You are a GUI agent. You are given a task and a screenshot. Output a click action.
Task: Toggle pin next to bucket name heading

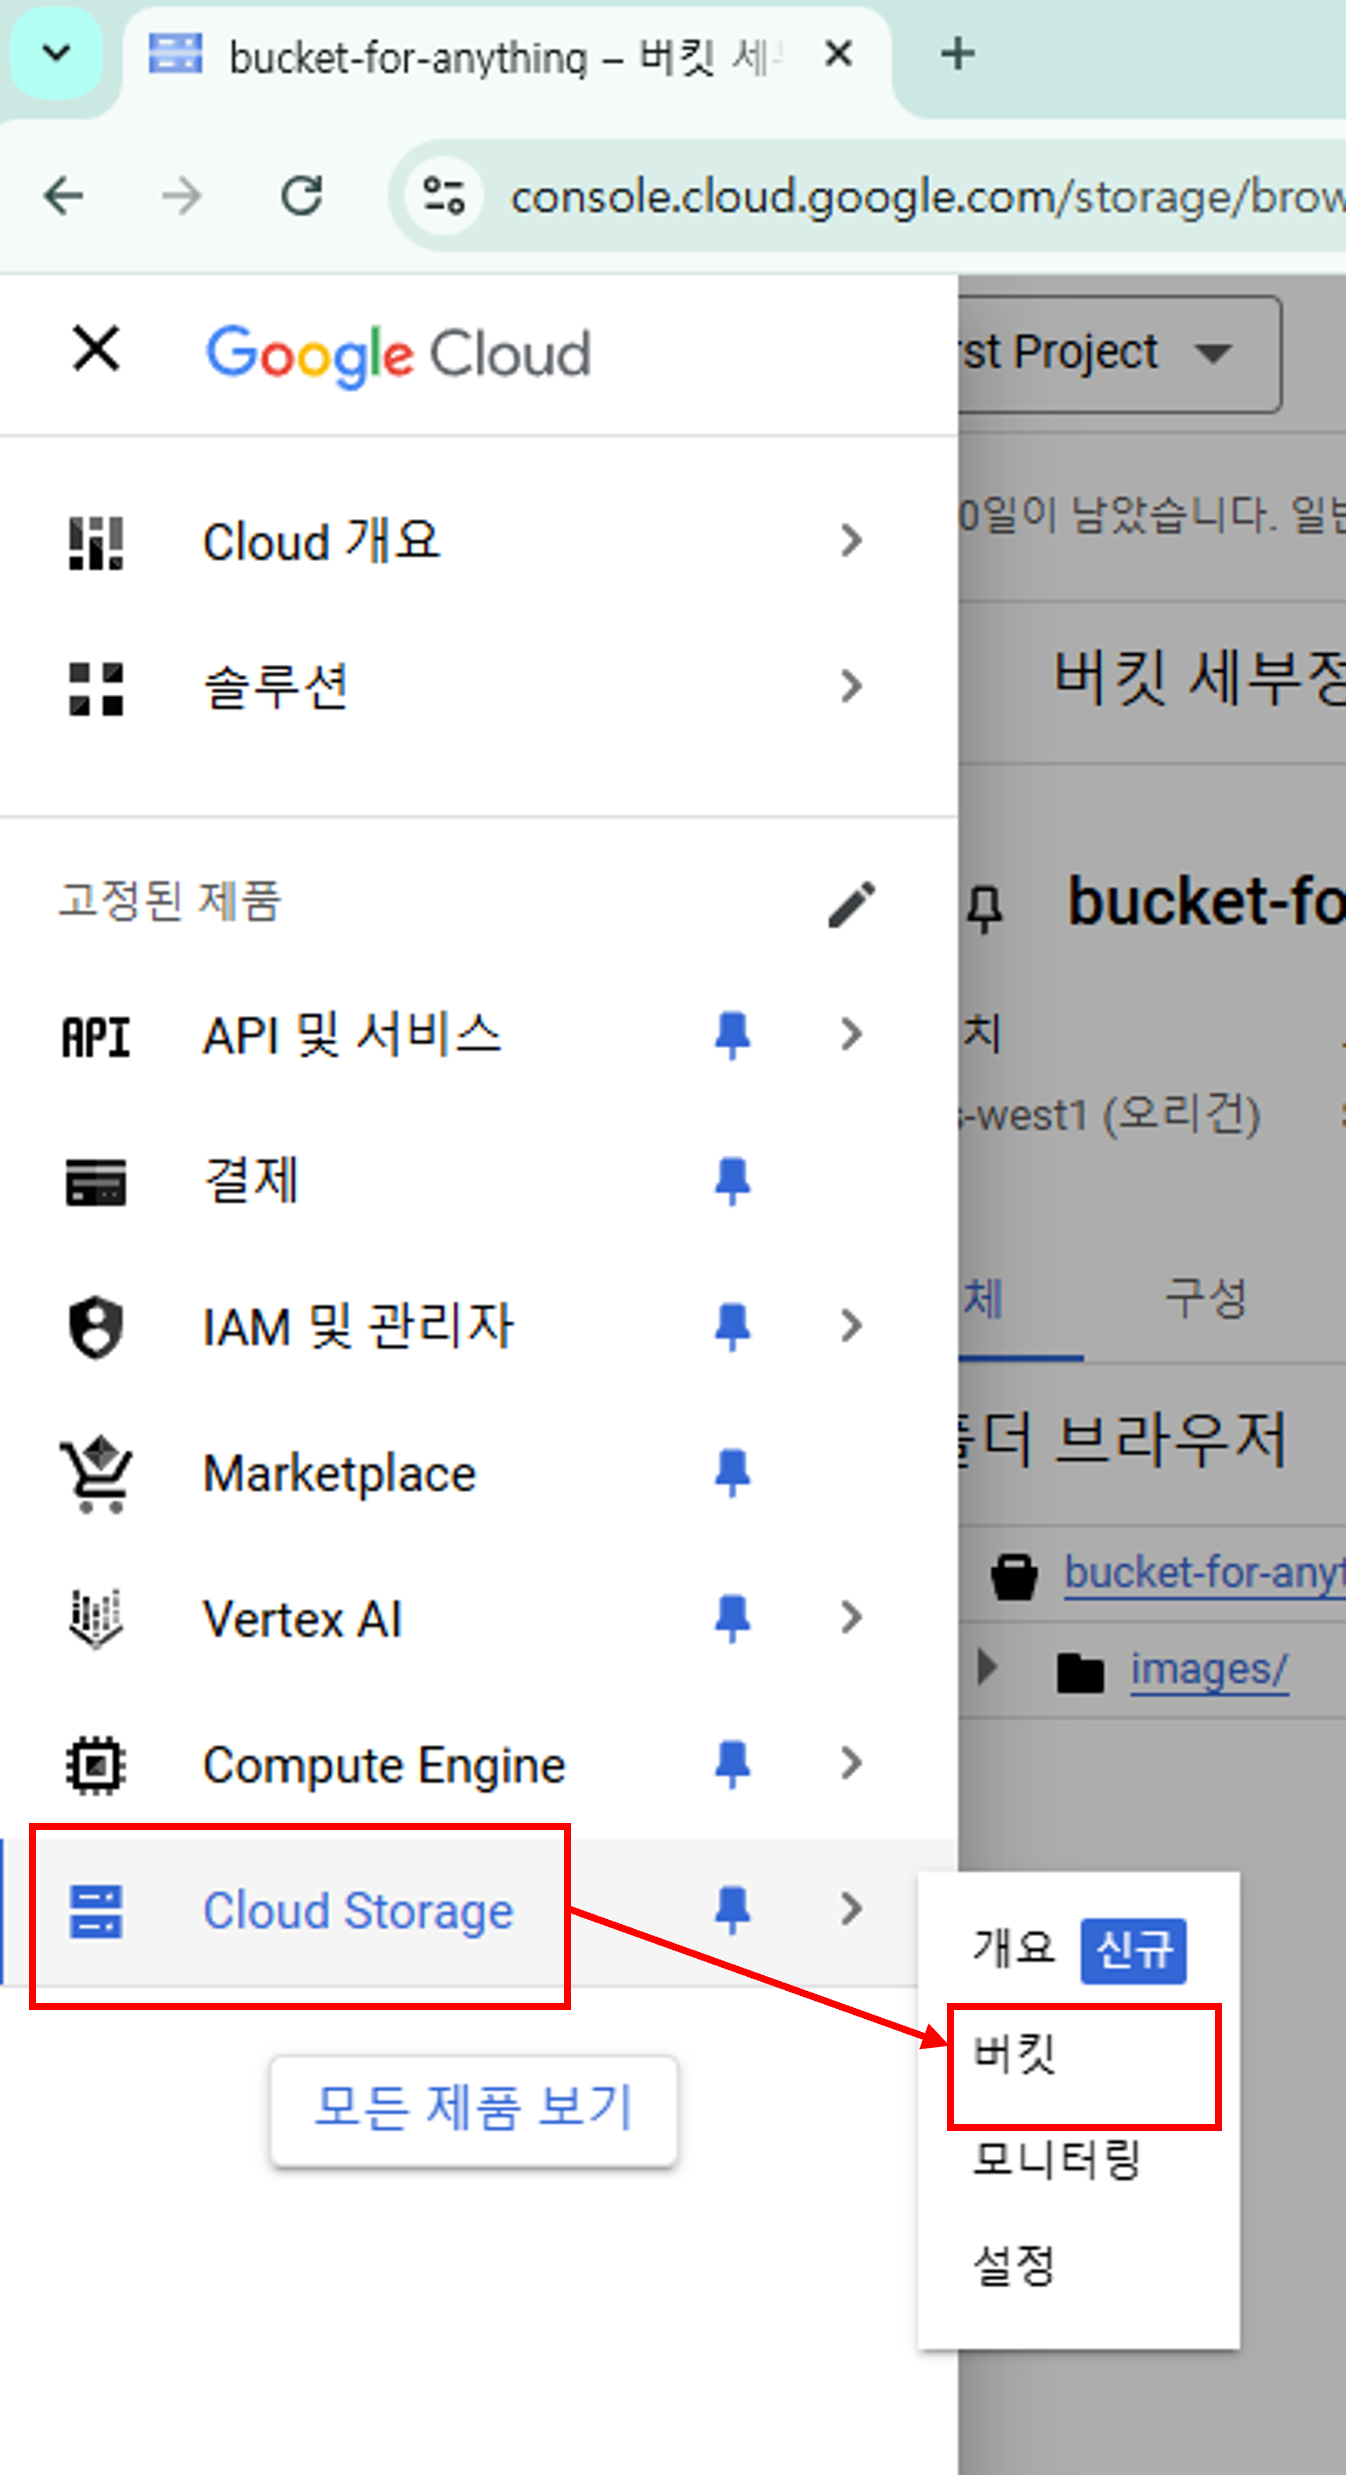point(985,908)
